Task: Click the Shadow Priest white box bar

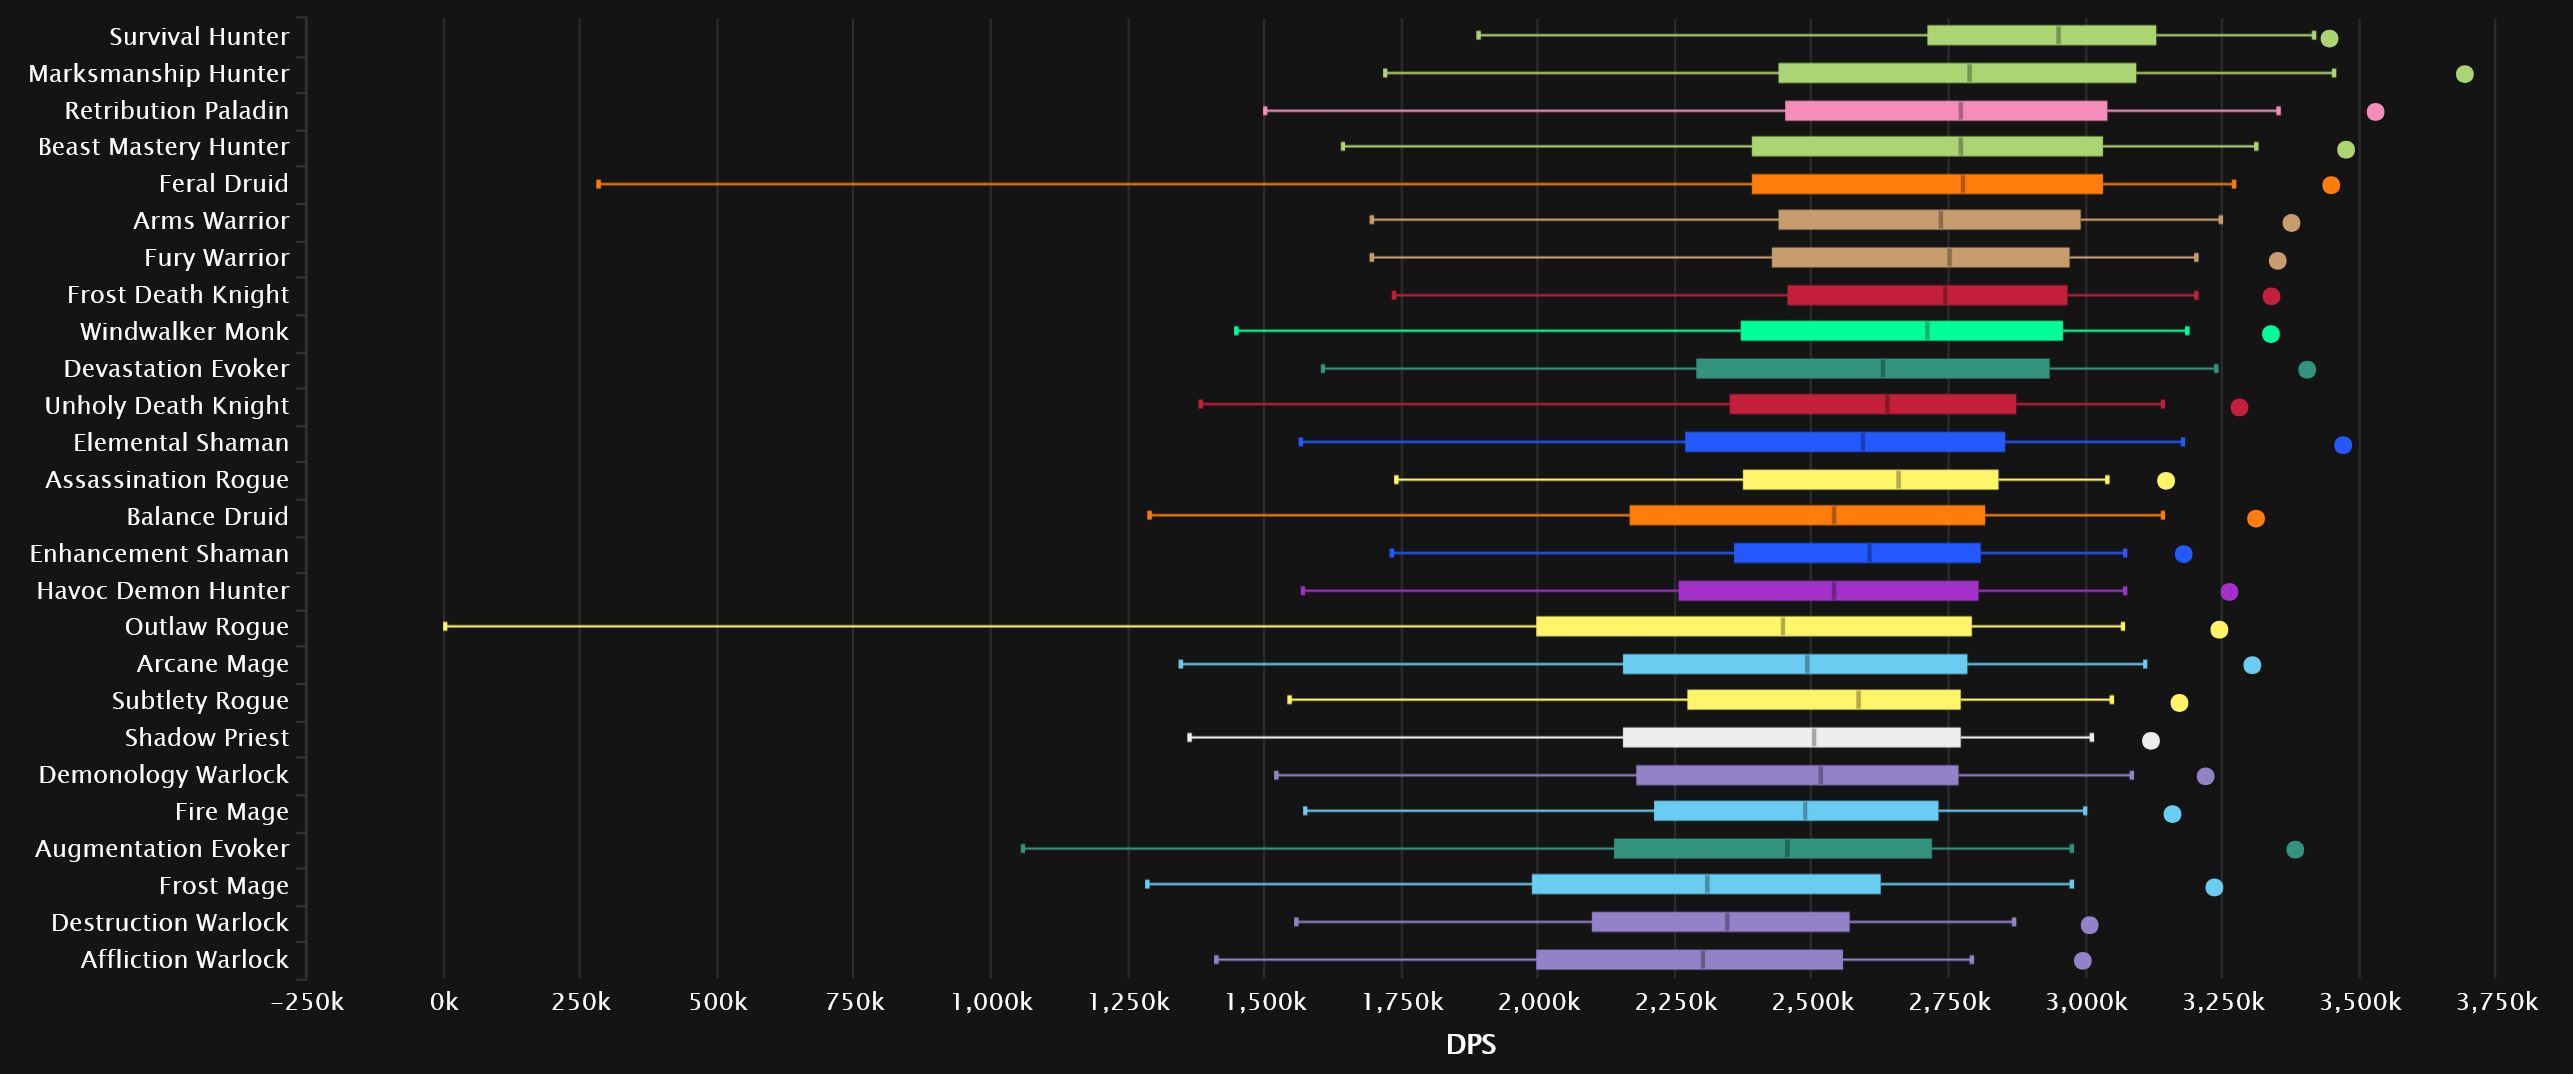Action: (x=1792, y=738)
